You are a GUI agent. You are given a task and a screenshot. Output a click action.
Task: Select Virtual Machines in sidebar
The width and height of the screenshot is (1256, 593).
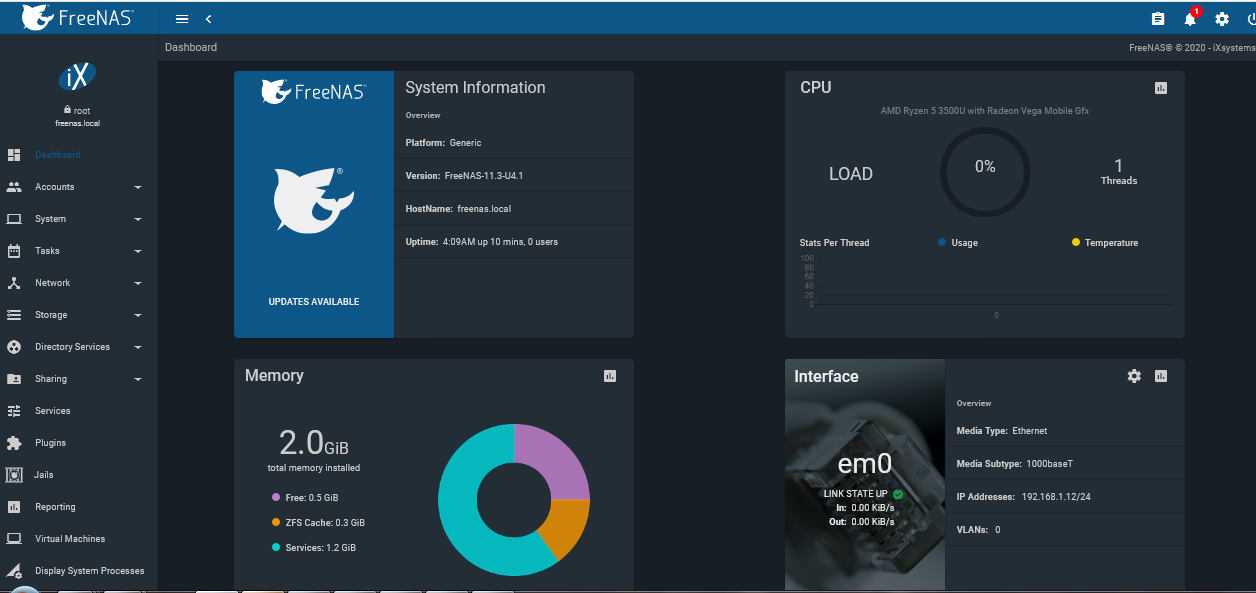[x=69, y=539]
